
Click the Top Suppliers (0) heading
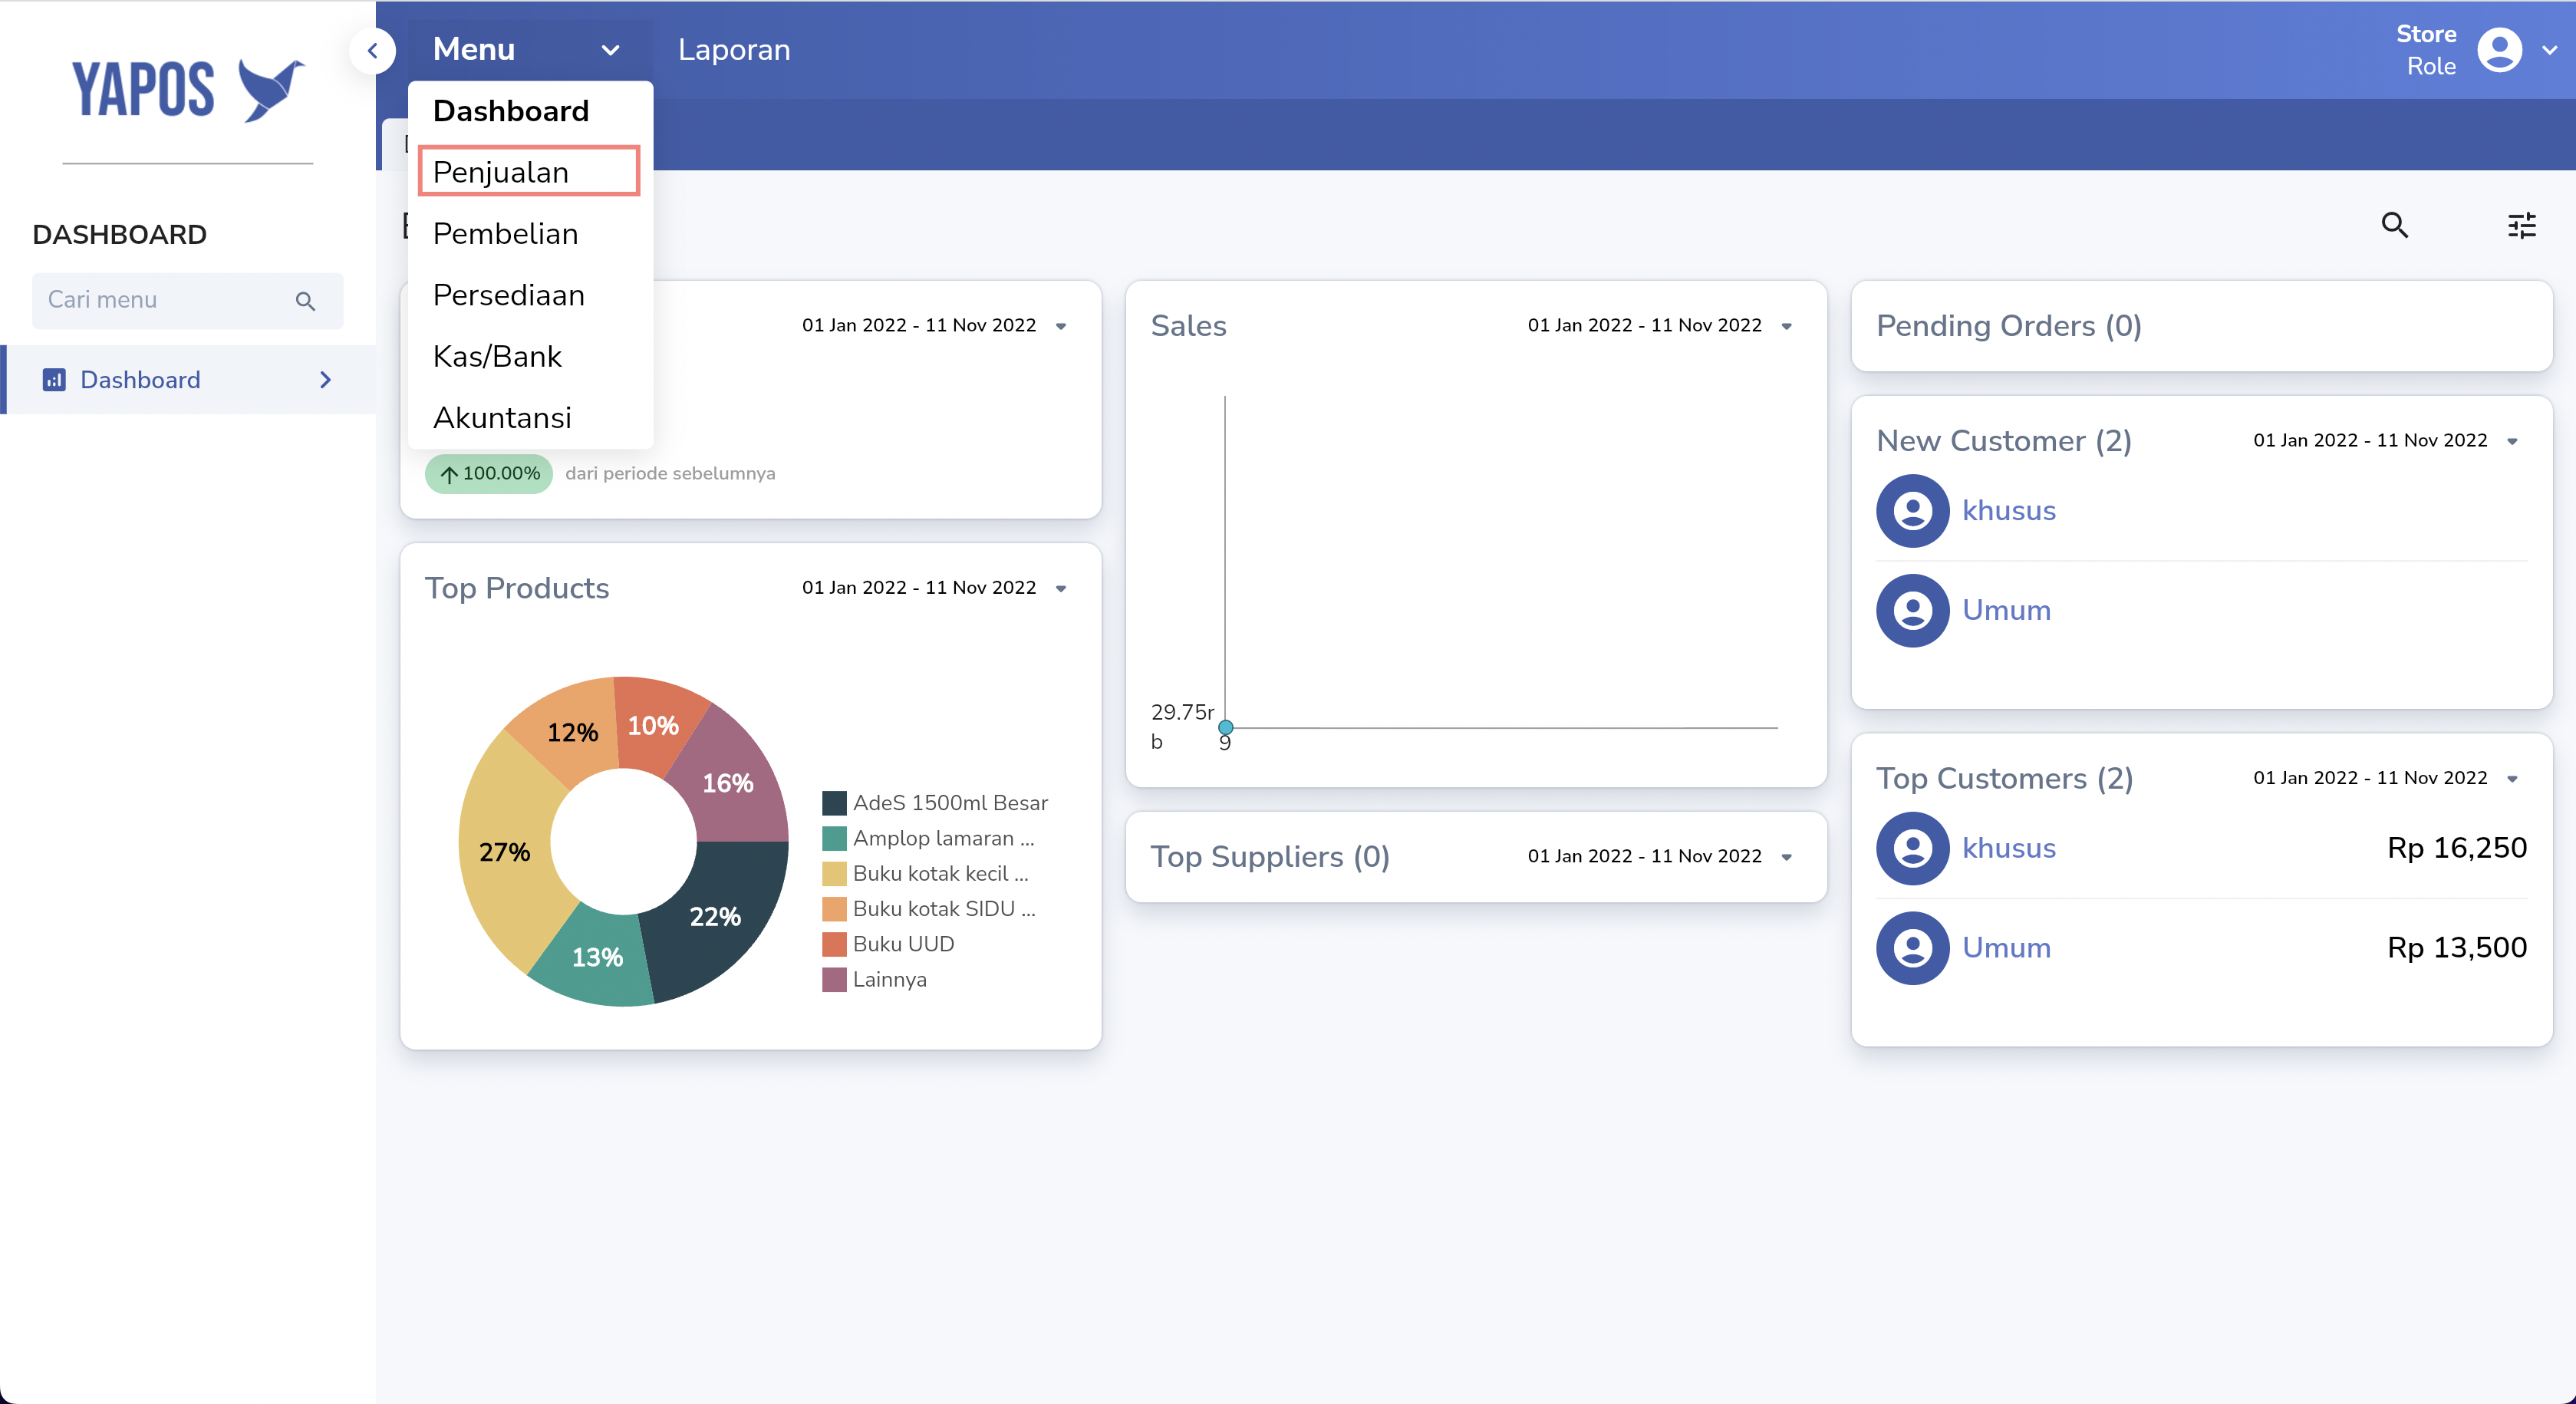pos(1270,856)
